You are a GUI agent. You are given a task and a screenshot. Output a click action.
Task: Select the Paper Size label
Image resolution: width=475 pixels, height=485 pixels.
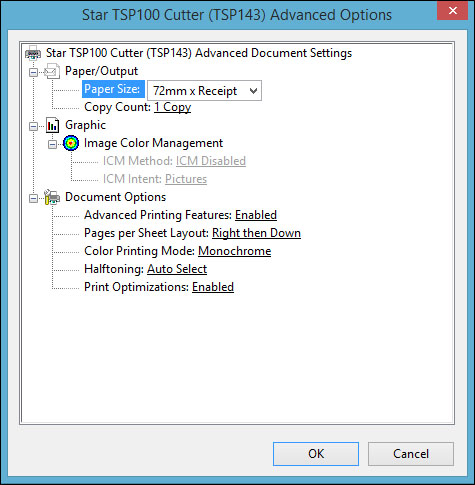113,89
